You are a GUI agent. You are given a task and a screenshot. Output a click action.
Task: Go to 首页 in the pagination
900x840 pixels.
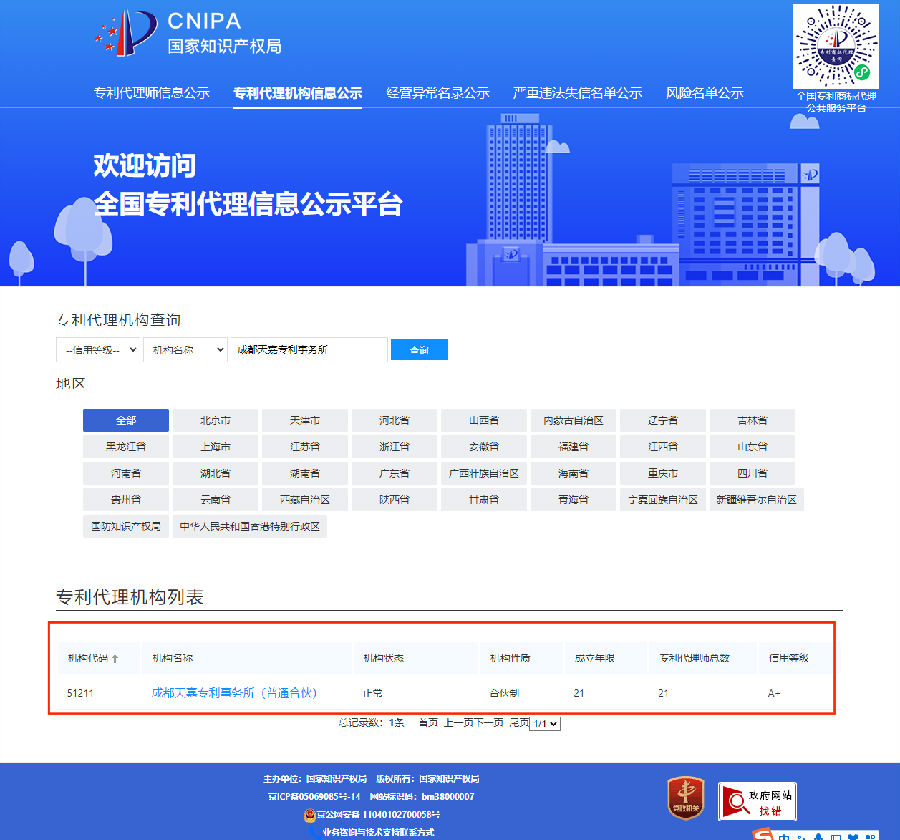point(428,722)
